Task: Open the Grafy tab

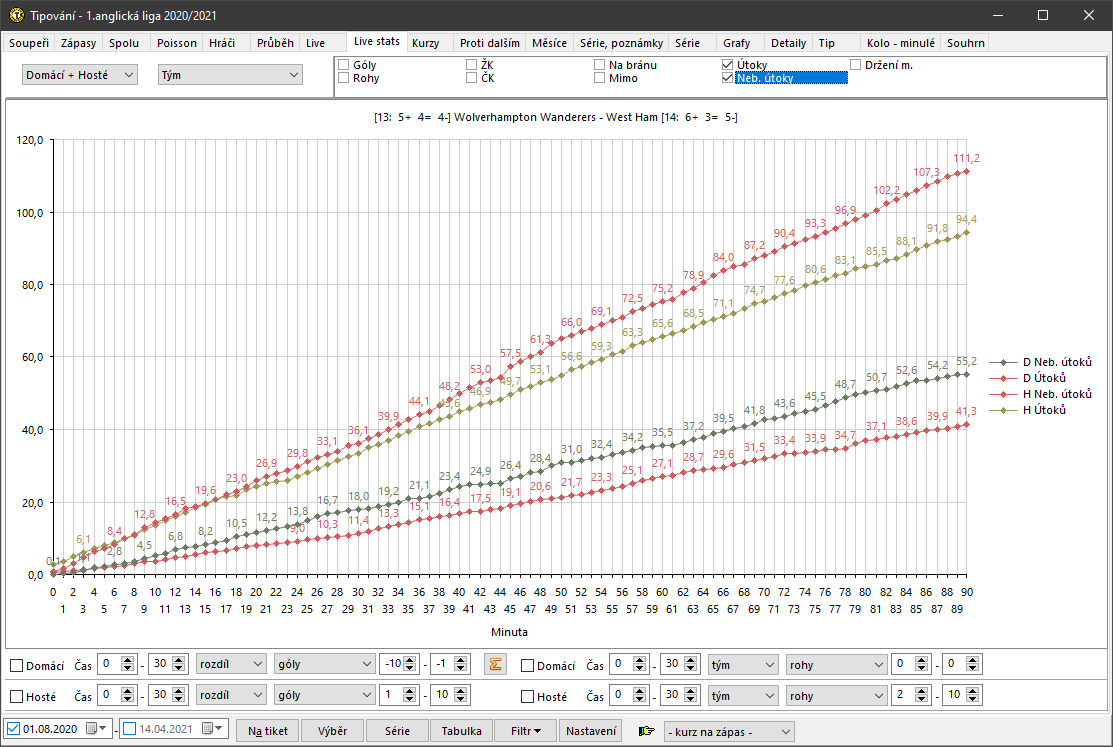Action: [736, 43]
